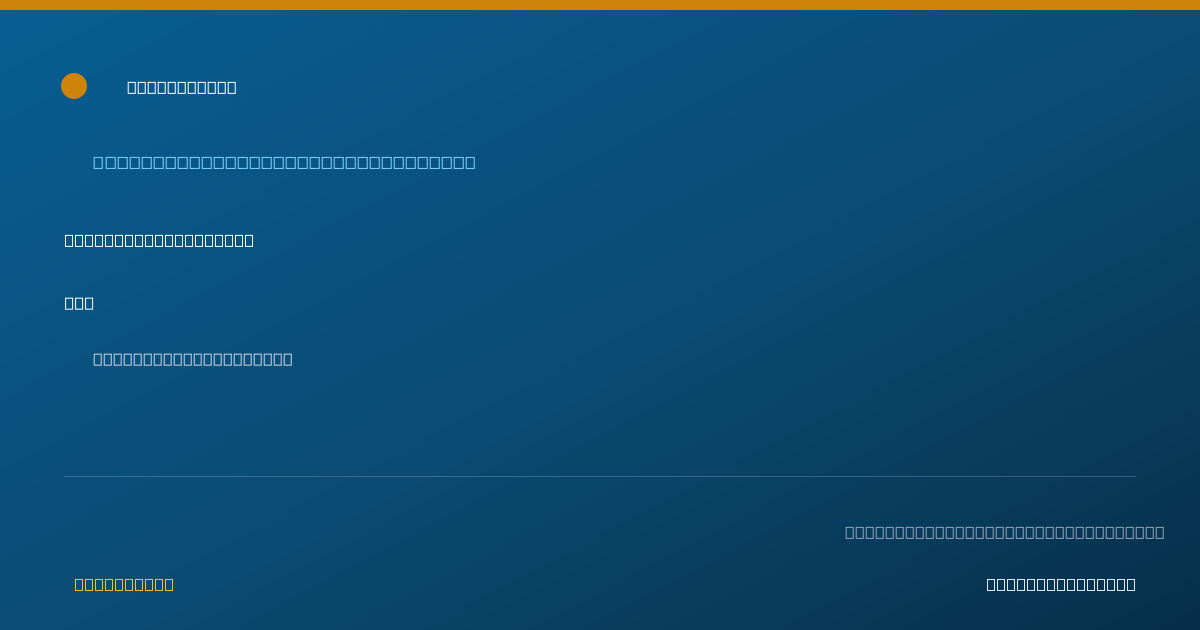Open the orange footer text link
This screenshot has width=1200, height=630.
coord(124,584)
